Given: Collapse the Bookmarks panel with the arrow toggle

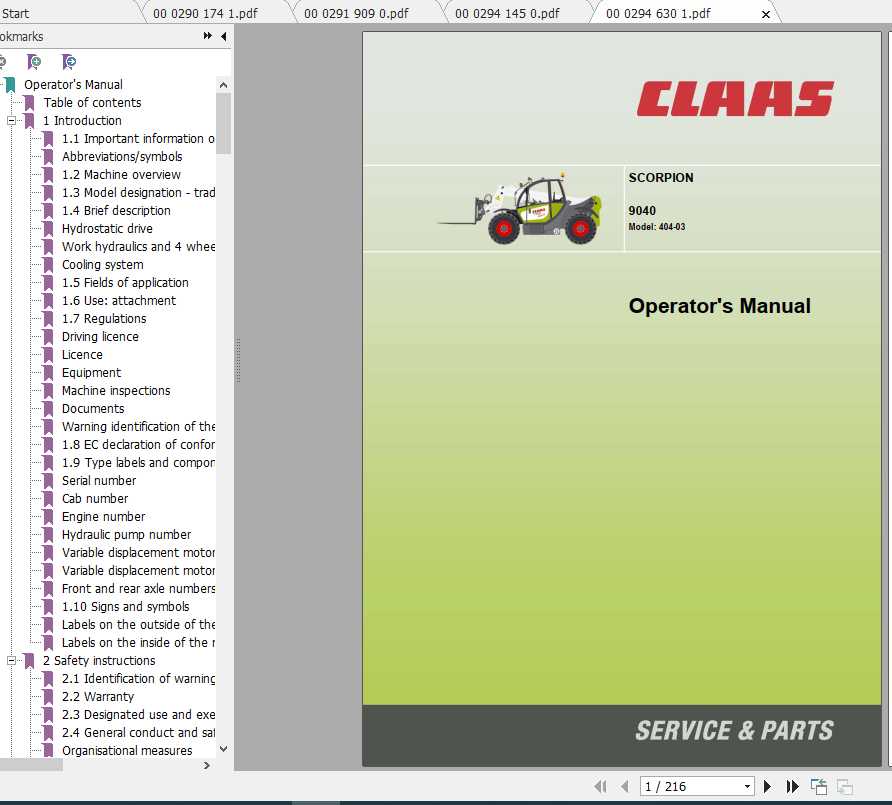Looking at the screenshot, I should [x=224, y=36].
